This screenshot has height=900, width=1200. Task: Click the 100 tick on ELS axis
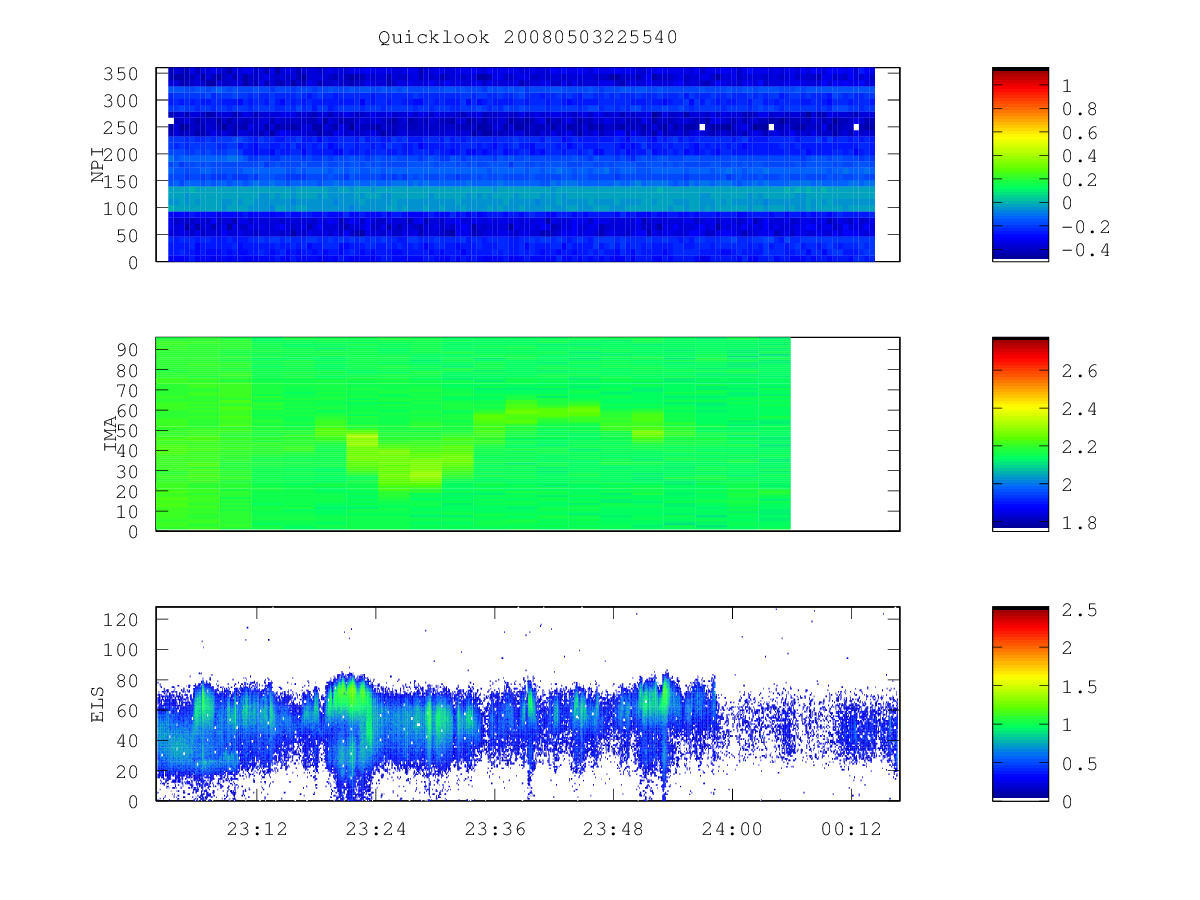point(121,650)
